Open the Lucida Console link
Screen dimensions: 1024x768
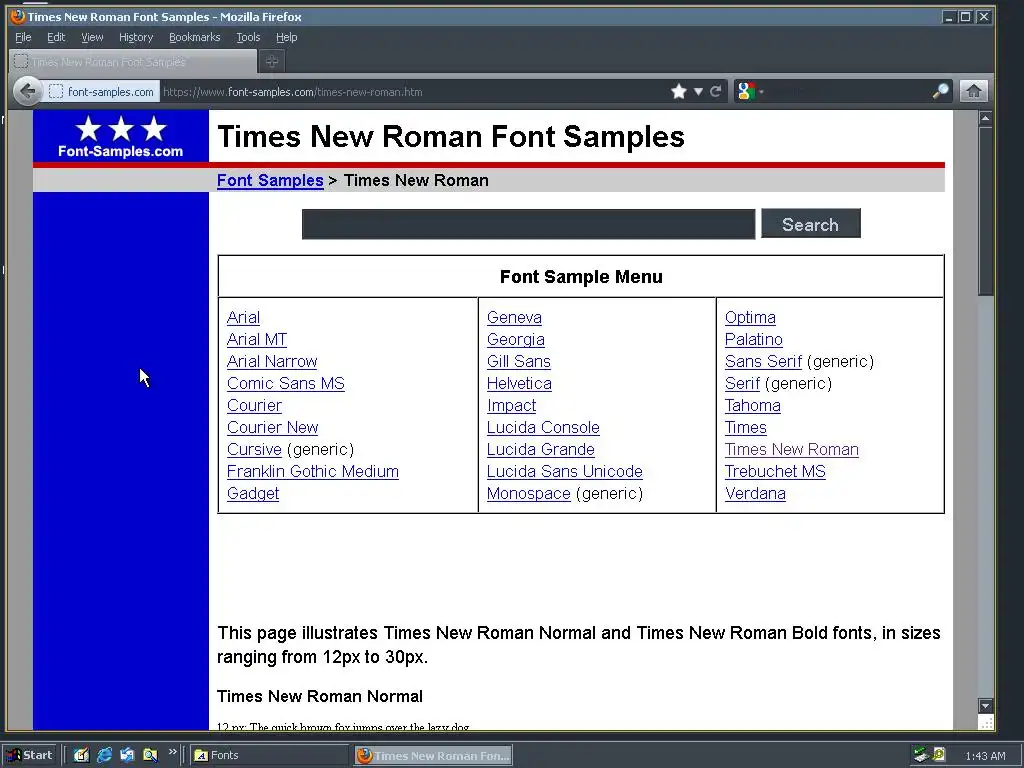(543, 427)
